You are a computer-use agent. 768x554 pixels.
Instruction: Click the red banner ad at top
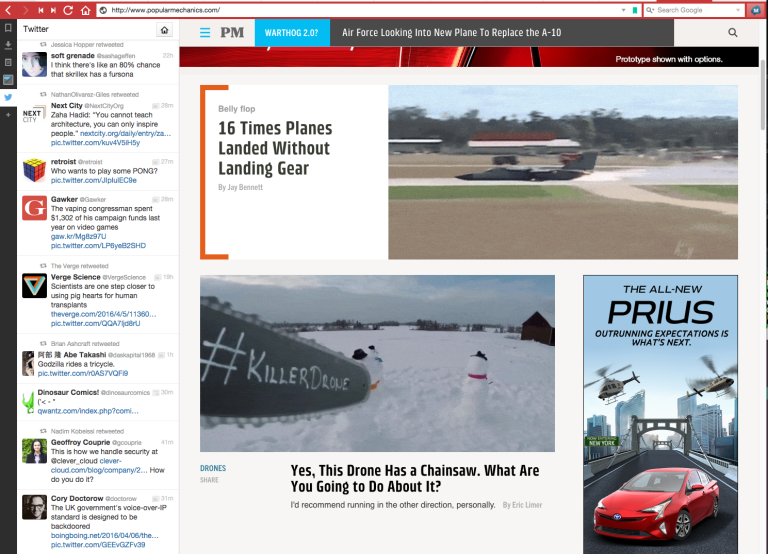click(x=469, y=57)
